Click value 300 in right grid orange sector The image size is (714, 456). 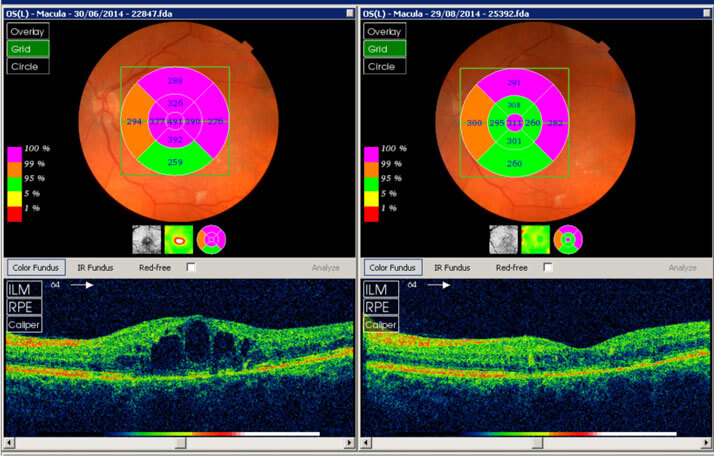click(474, 123)
